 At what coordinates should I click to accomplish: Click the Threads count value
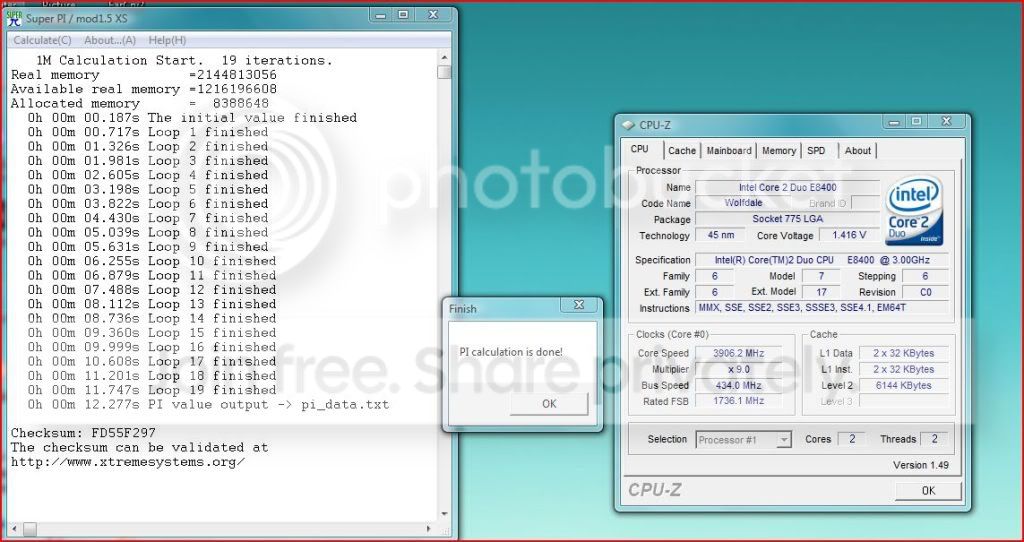tap(934, 439)
